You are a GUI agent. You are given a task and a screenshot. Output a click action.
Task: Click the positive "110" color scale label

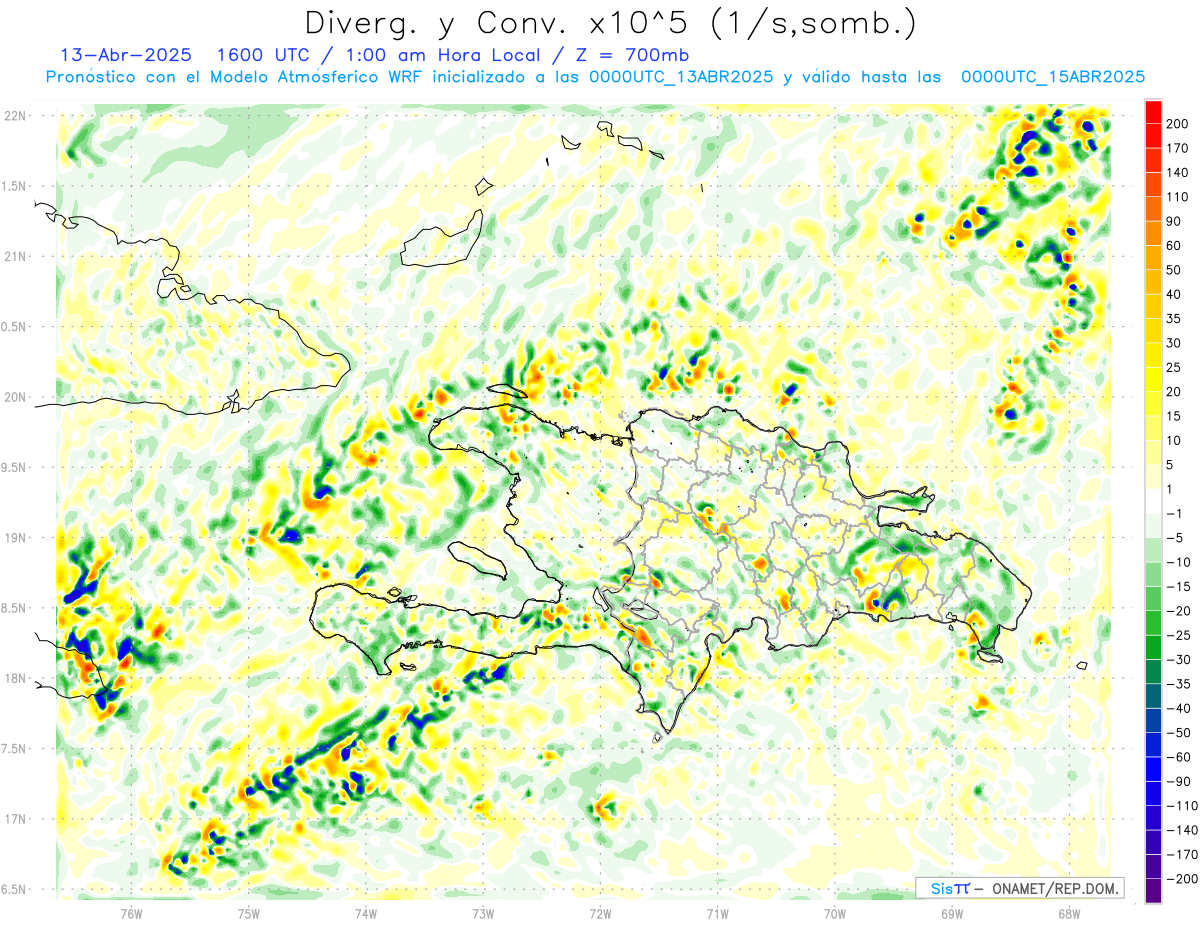tap(1178, 197)
